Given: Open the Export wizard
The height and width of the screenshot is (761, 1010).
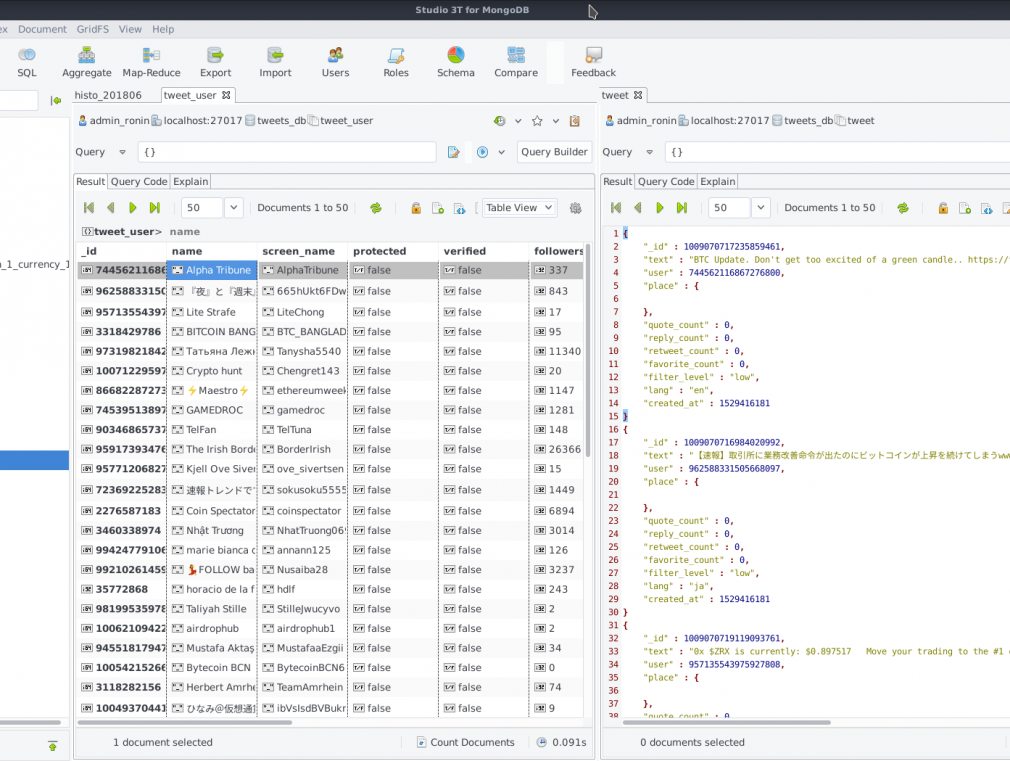Looking at the screenshot, I should [x=215, y=63].
